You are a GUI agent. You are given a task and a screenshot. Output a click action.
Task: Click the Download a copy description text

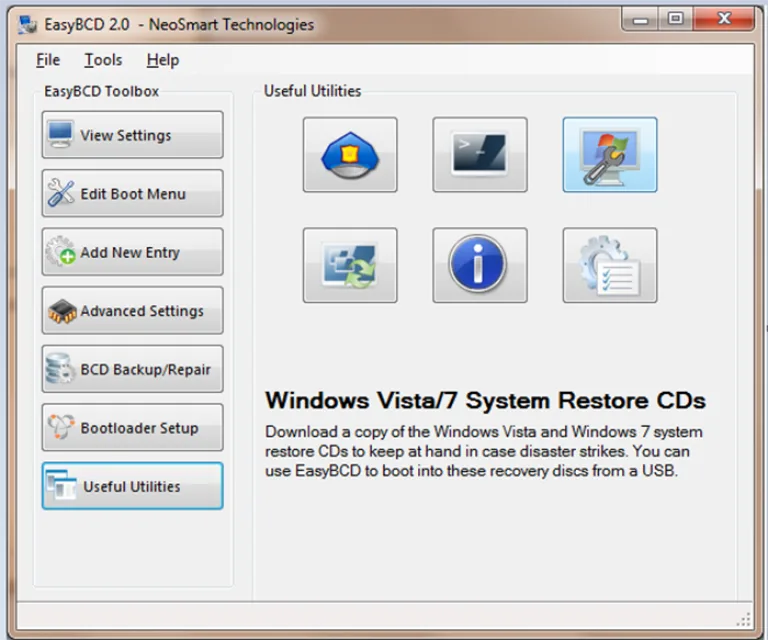(x=484, y=451)
